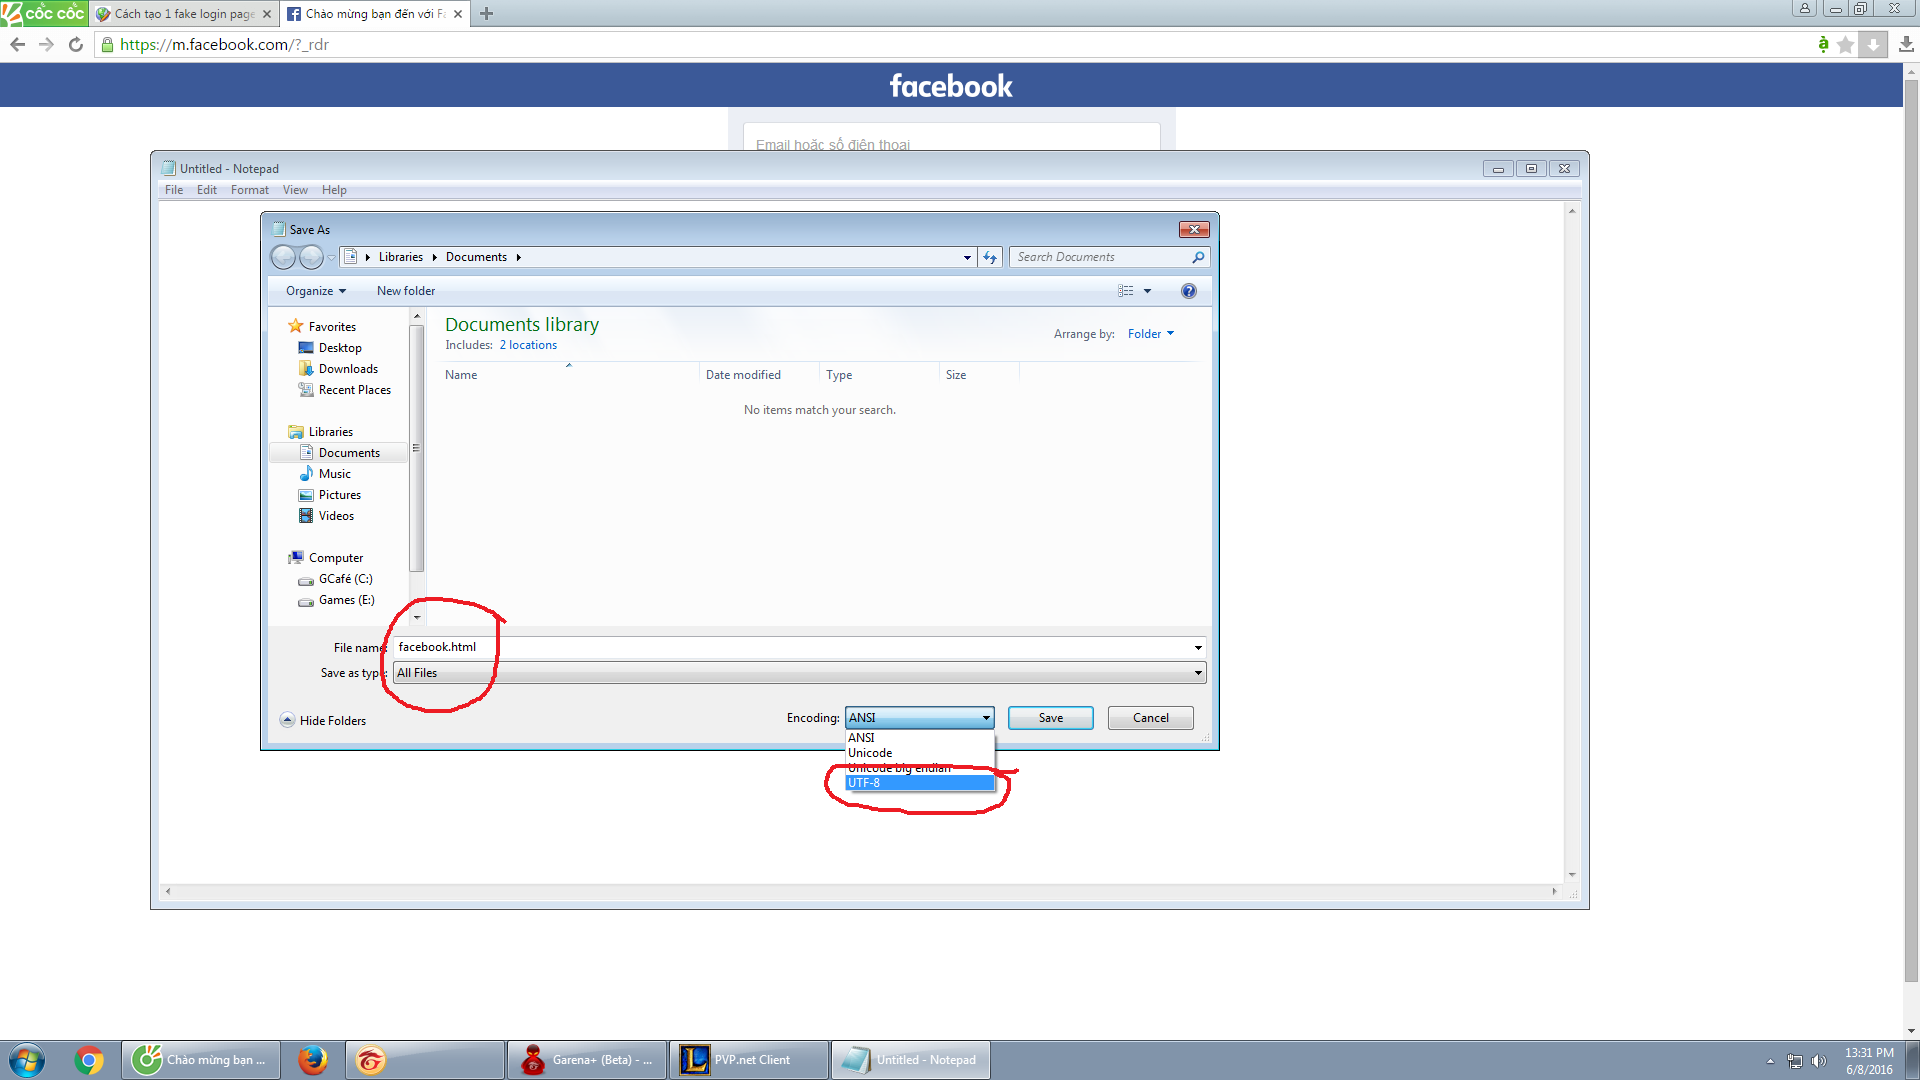Image resolution: width=1920 pixels, height=1080 pixels.
Task: Click the Back arrow in Save As dialog
Action: (284, 257)
